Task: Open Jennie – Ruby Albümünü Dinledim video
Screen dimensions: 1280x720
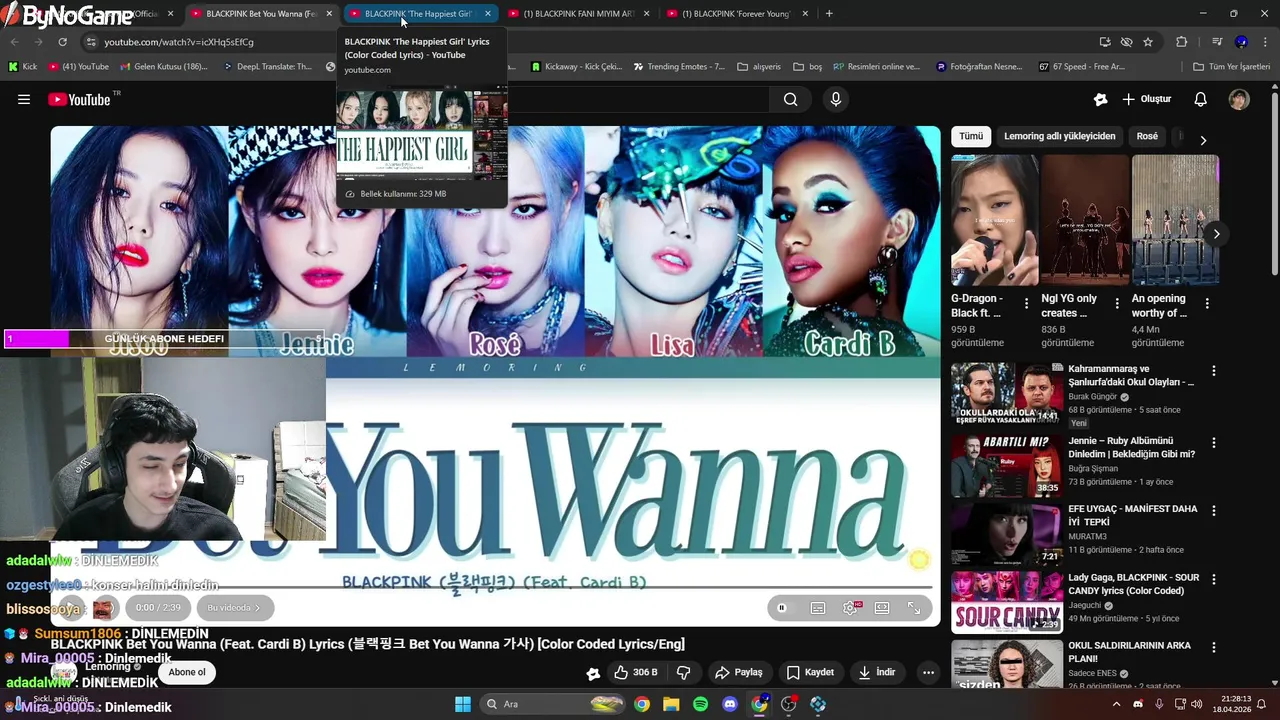Action: [1132, 447]
